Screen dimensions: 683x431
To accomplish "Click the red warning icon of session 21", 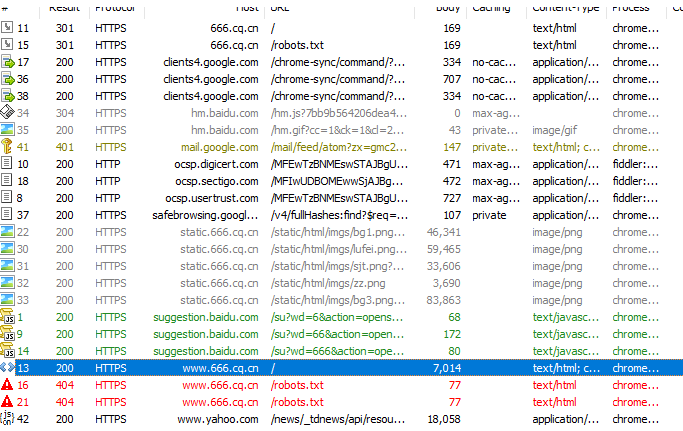I will (7, 401).
